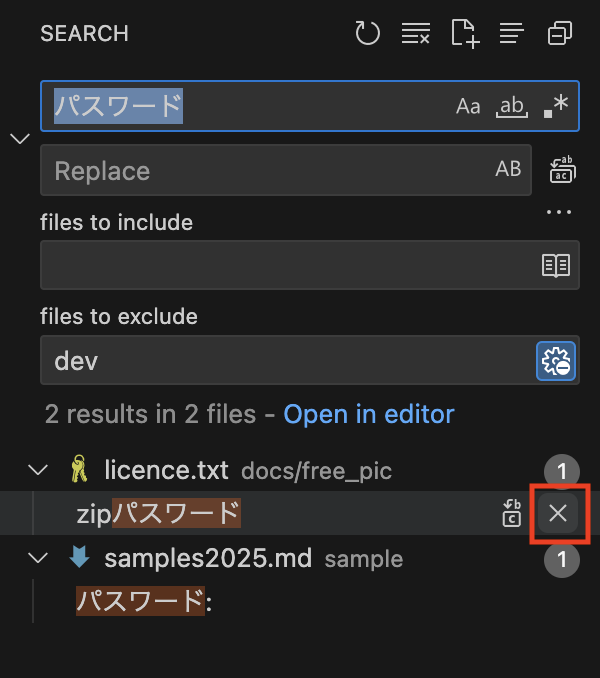Click '2 results in 2 files' summary
Image resolution: width=600 pixels, height=678 pixels.
(150, 414)
